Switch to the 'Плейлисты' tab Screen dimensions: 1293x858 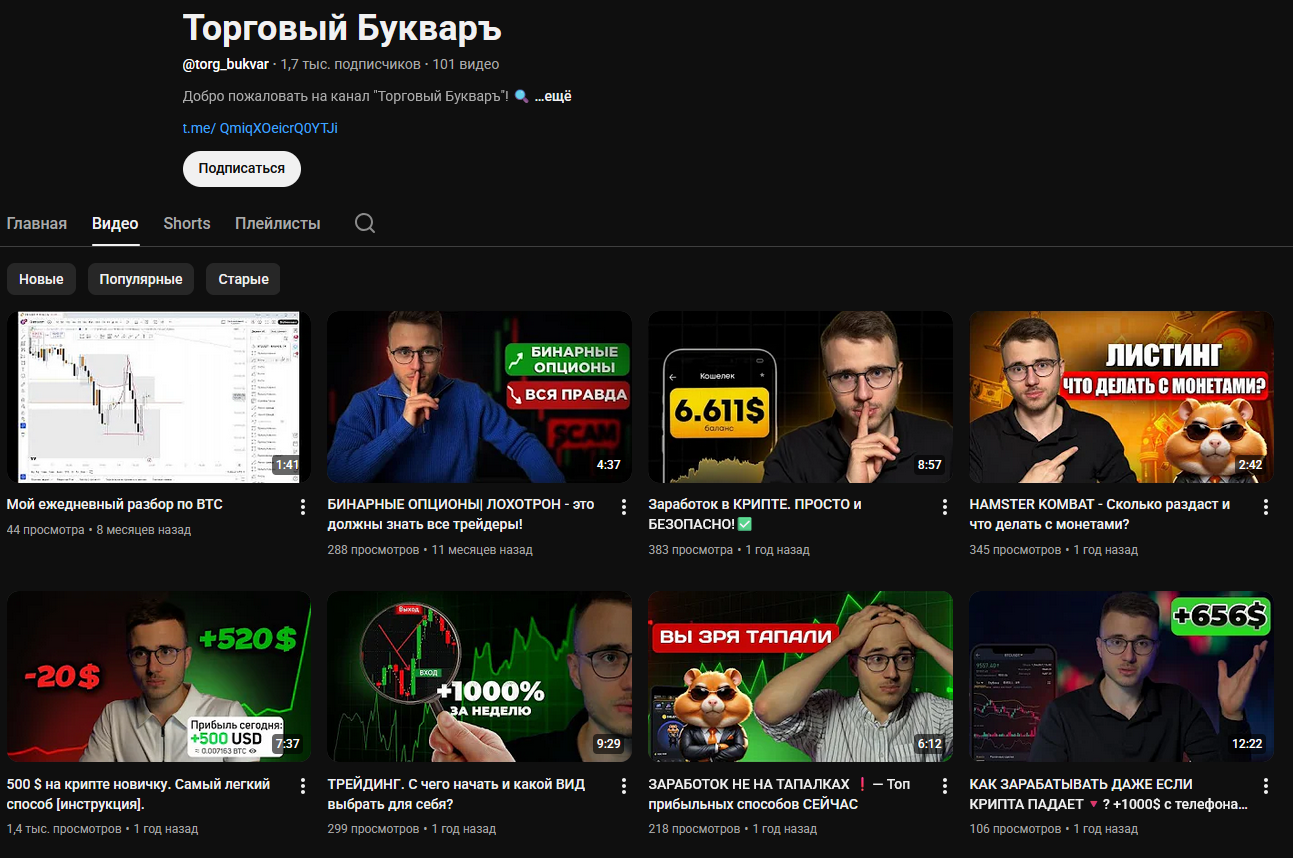278,223
